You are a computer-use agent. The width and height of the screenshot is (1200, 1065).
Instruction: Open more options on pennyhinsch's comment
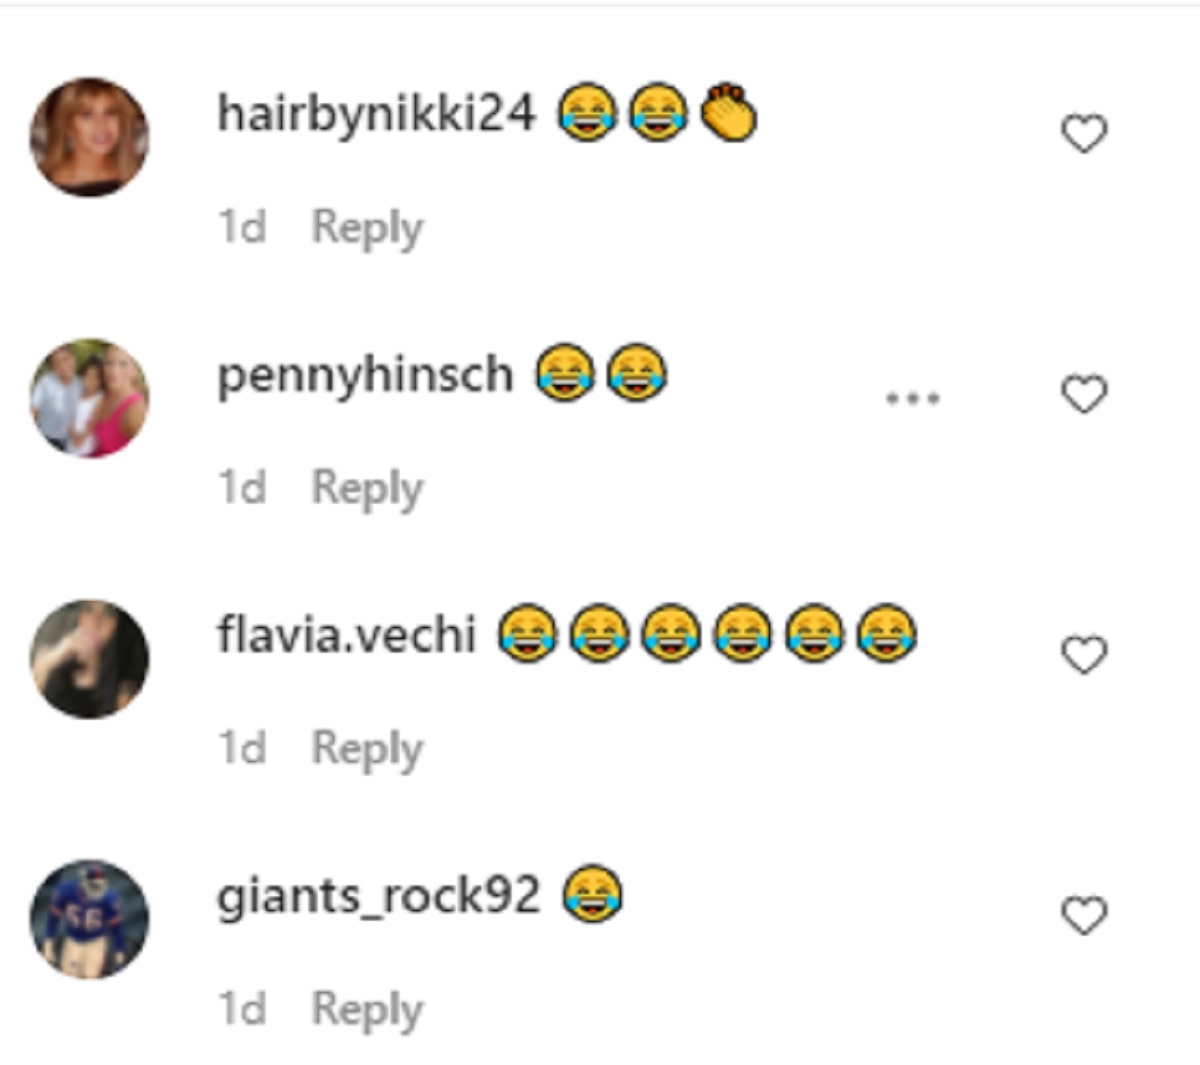pos(912,398)
